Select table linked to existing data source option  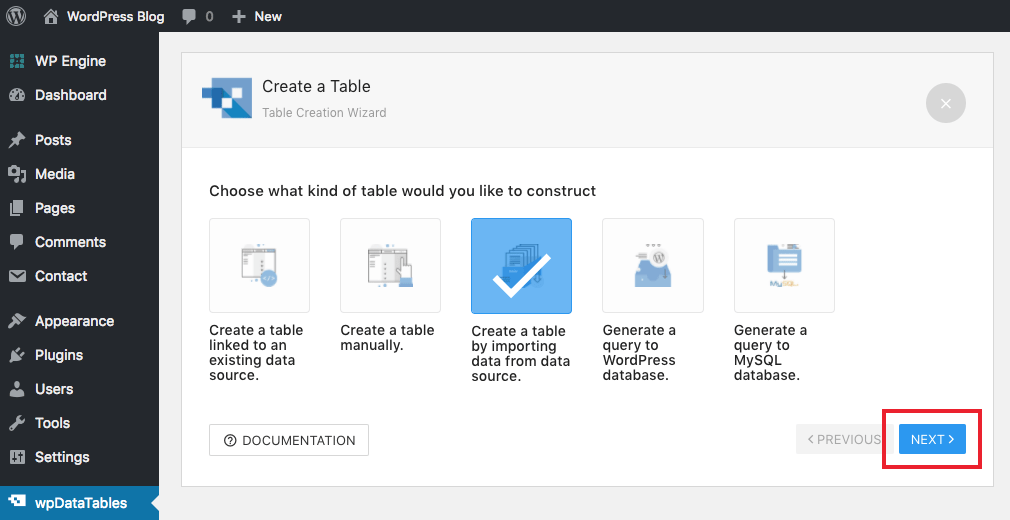(260, 265)
